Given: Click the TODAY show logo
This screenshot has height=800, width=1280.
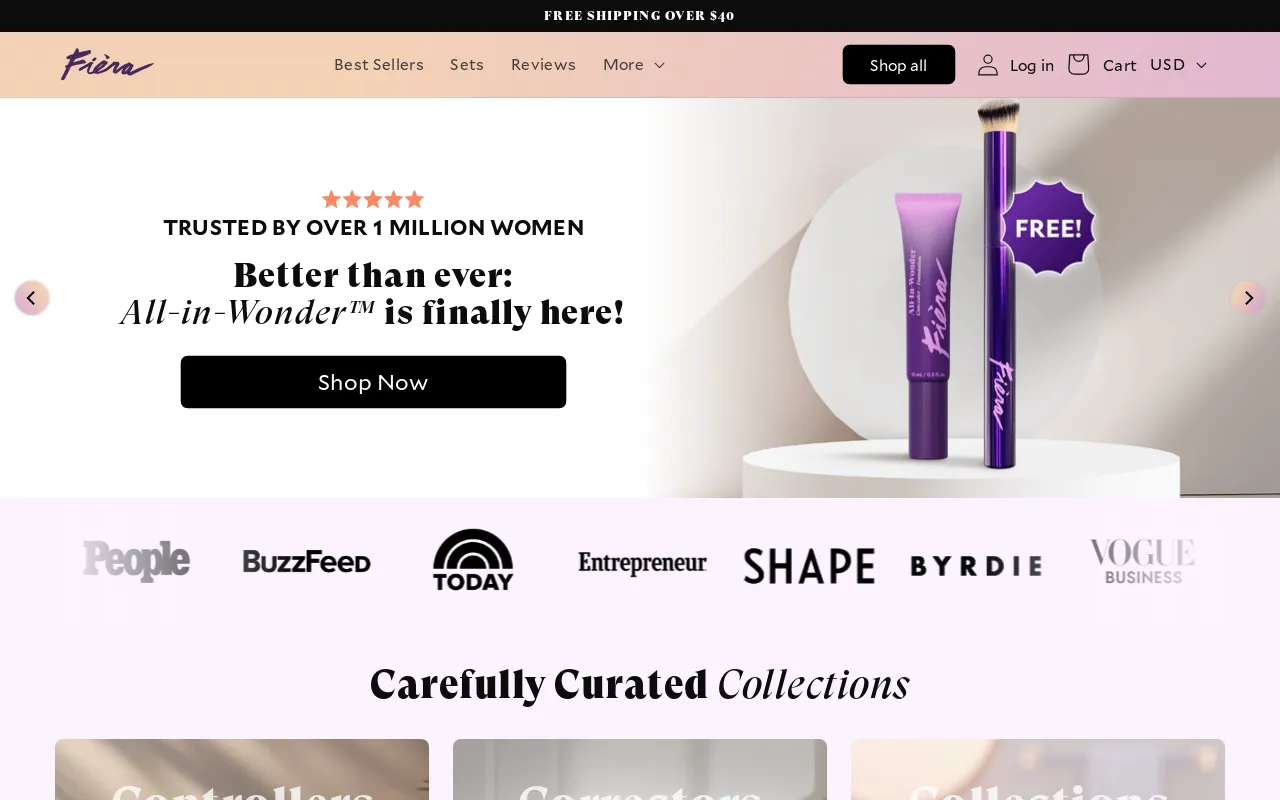Looking at the screenshot, I should [473, 560].
